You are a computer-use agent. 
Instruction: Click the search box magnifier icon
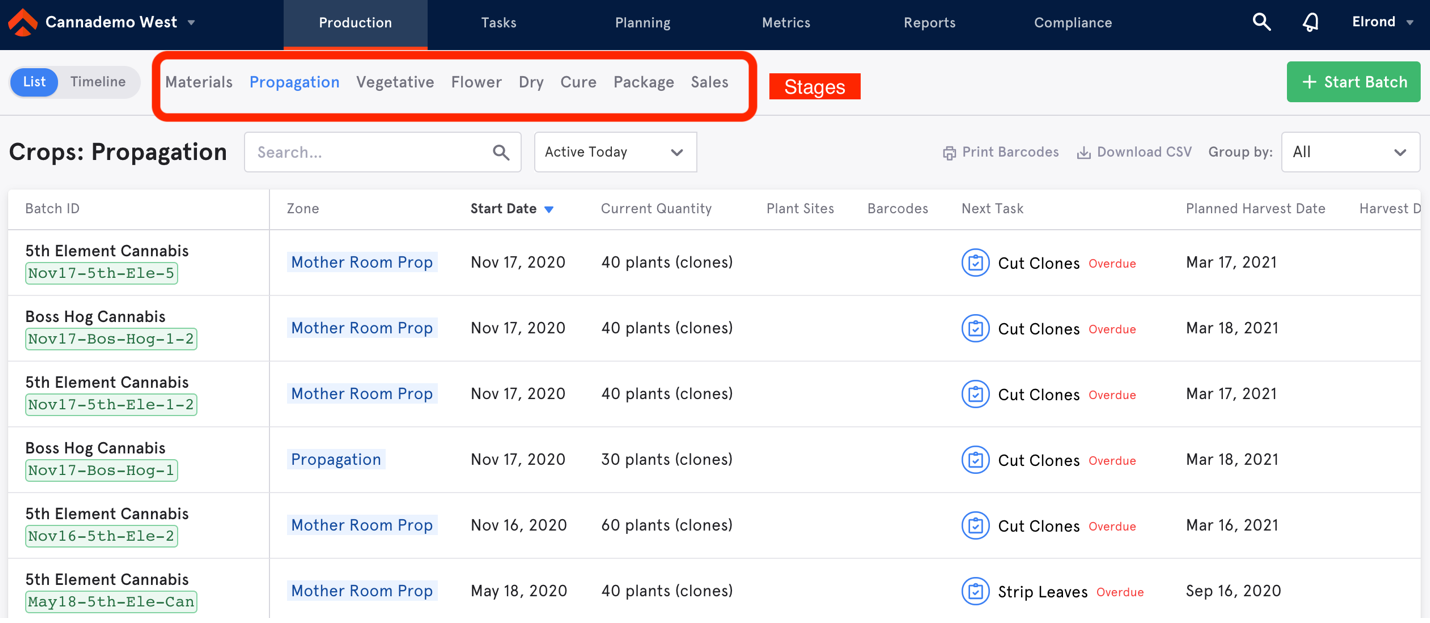coord(501,152)
